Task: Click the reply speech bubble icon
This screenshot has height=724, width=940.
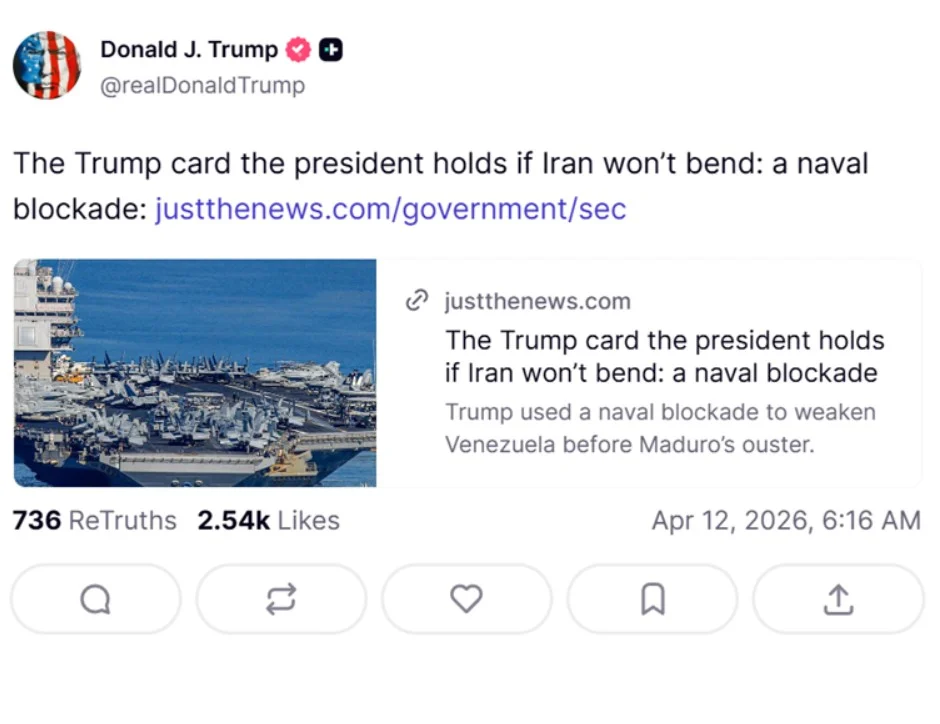Action: [95, 599]
